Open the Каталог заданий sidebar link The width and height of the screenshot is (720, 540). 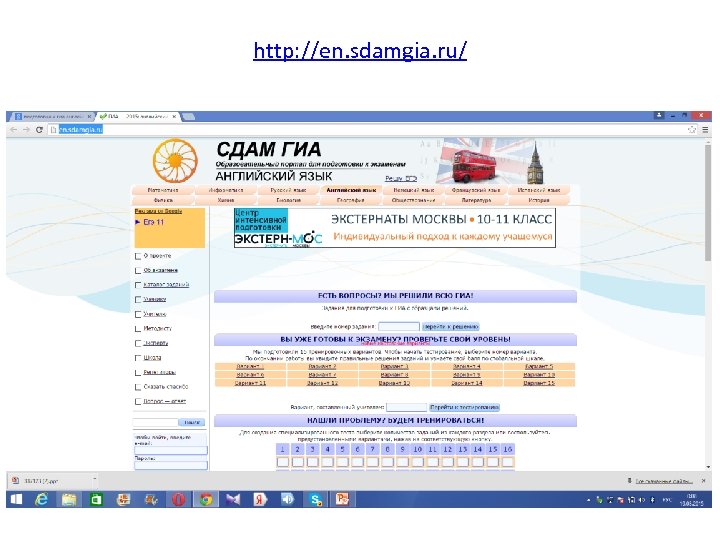[x=166, y=285]
